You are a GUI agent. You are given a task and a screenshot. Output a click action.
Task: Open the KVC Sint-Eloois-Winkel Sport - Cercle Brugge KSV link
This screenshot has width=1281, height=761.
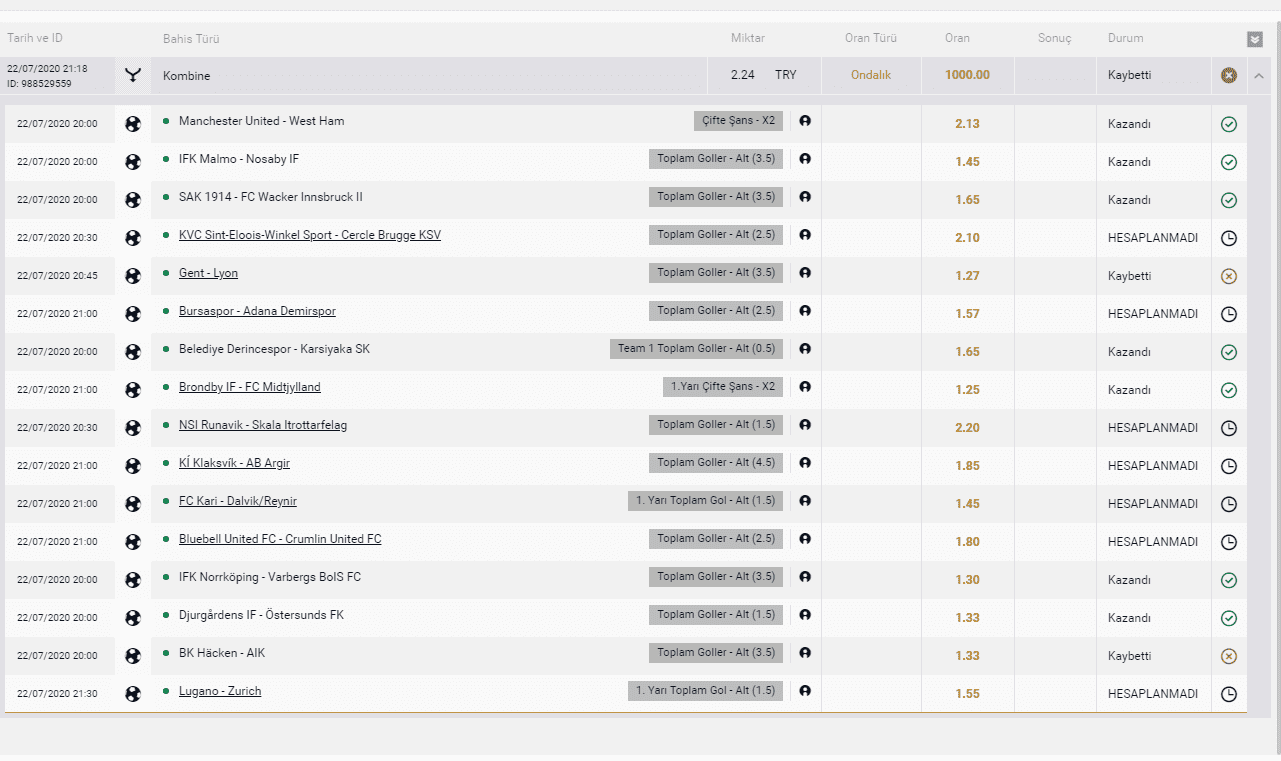(310, 235)
